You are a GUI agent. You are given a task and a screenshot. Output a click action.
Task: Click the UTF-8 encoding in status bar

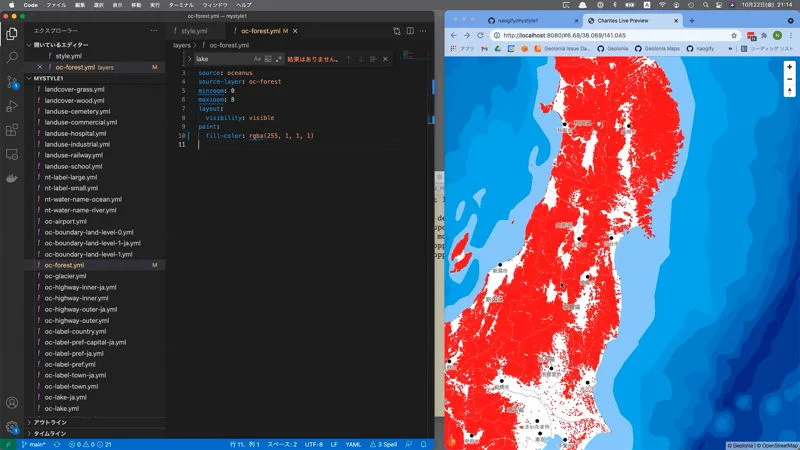[314, 444]
